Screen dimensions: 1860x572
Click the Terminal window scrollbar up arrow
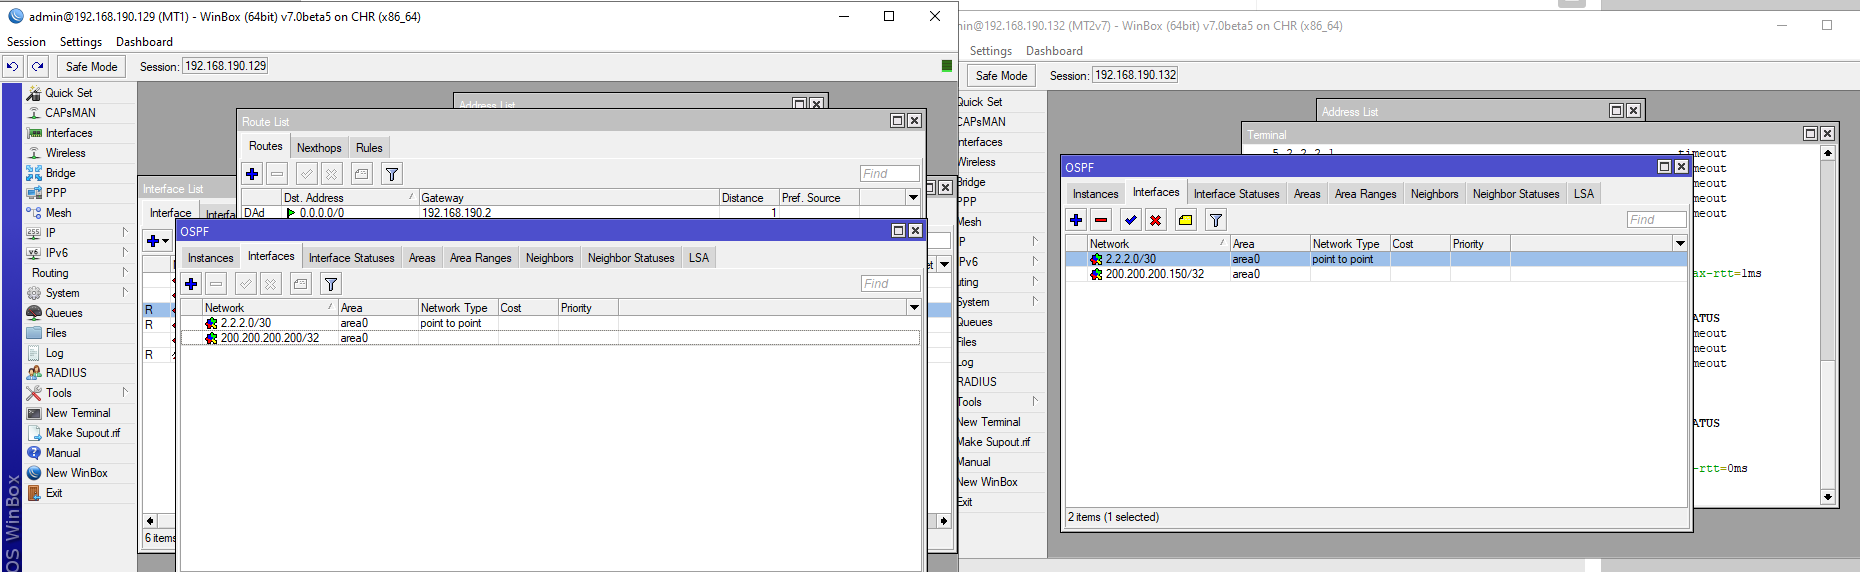coord(1828,153)
